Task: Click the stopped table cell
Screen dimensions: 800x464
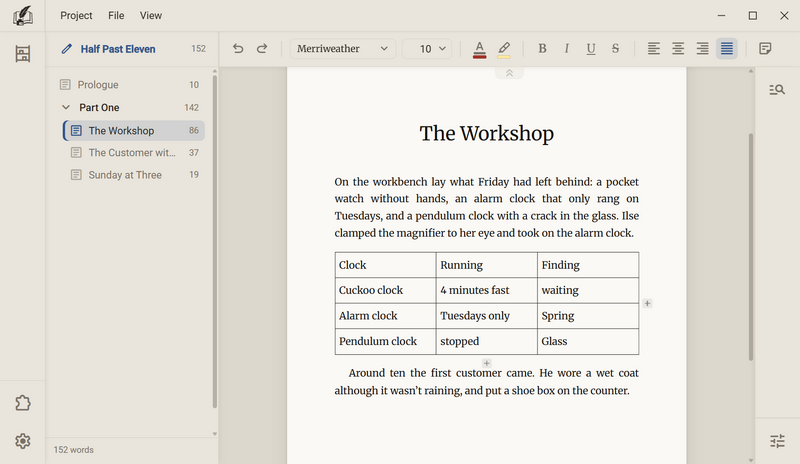Action: pyautogui.click(x=486, y=341)
